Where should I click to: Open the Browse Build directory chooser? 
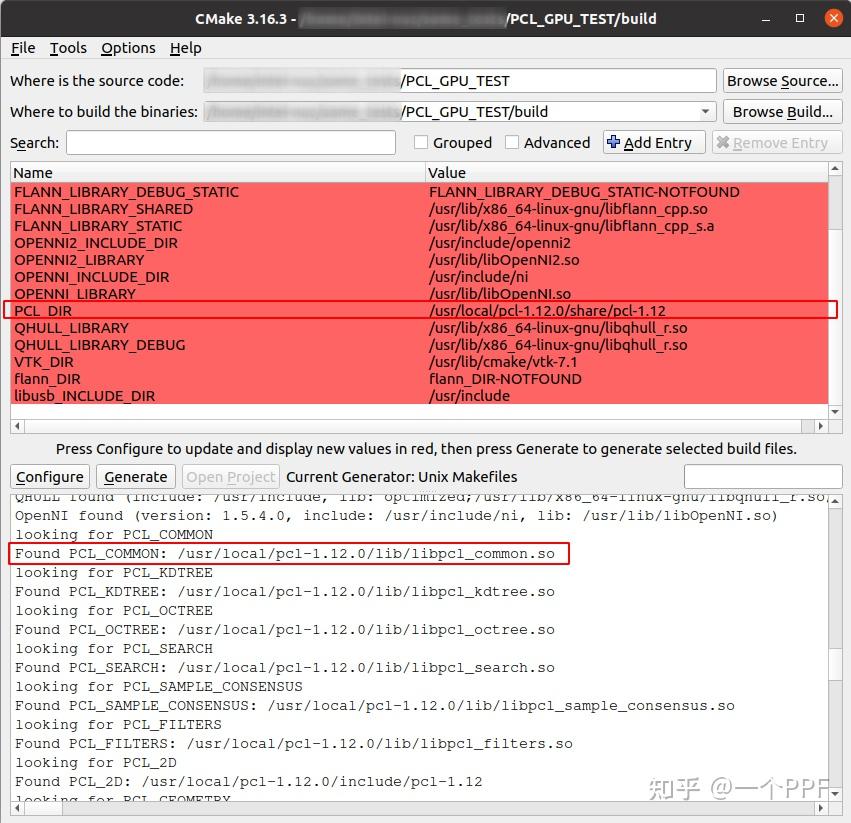coord(783,111)
